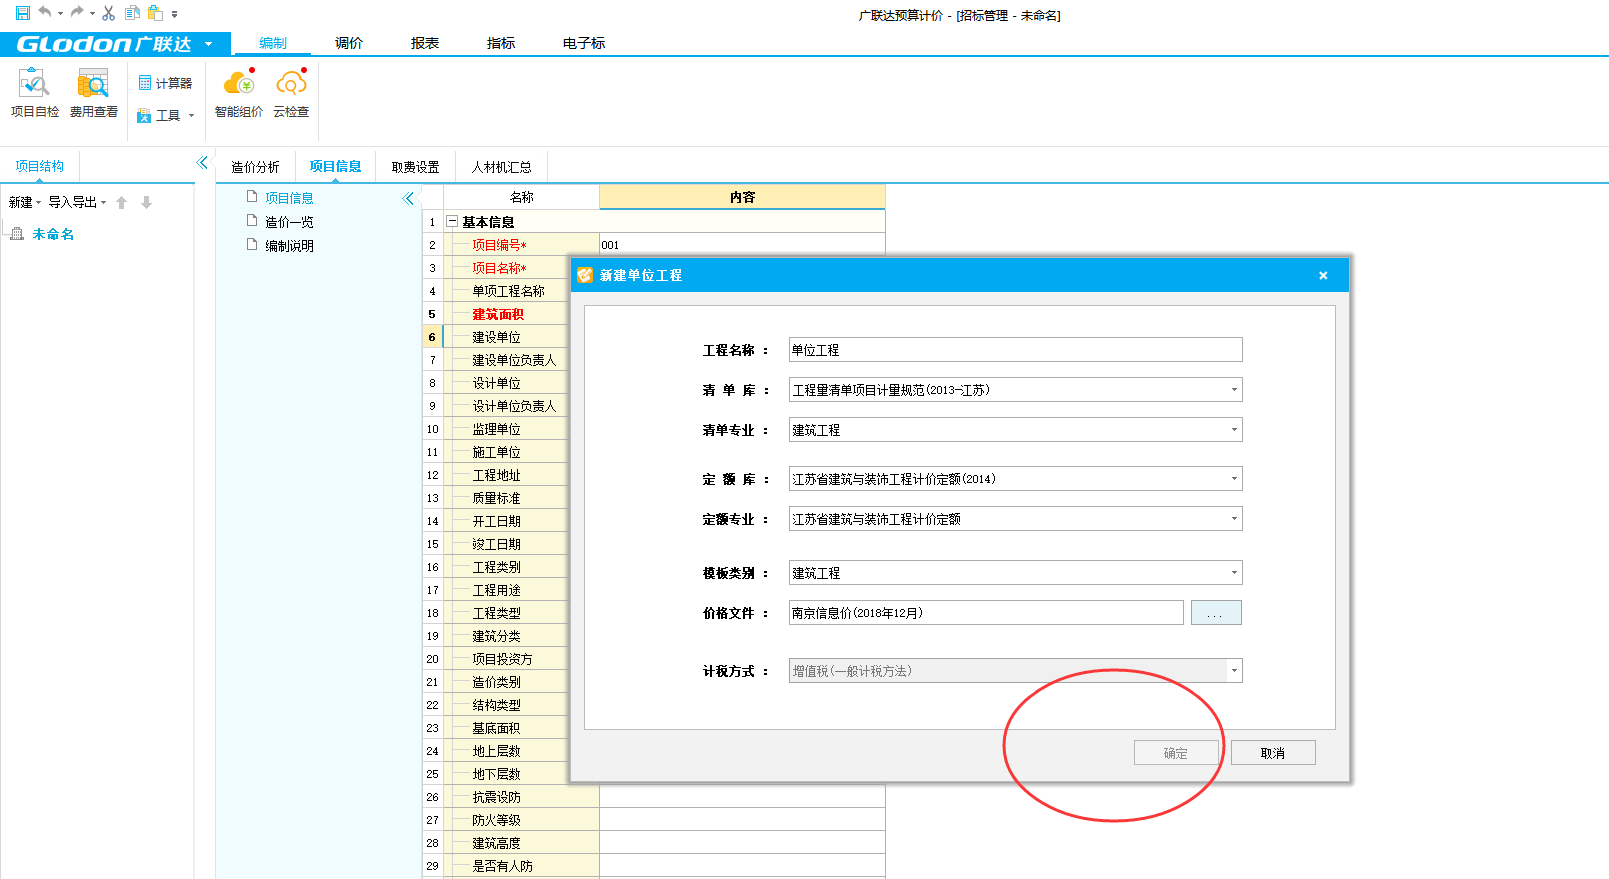
Task: Switch to the 人材机汇总 tab
Action: pos(501,167)
